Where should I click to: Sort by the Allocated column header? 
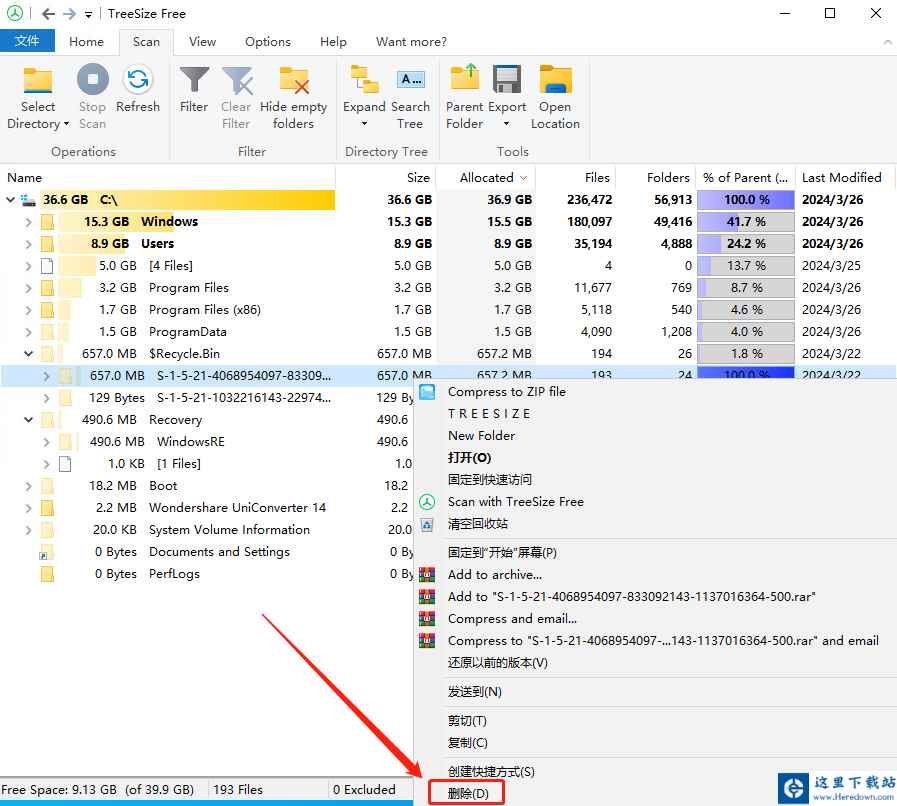coord(487,178)
